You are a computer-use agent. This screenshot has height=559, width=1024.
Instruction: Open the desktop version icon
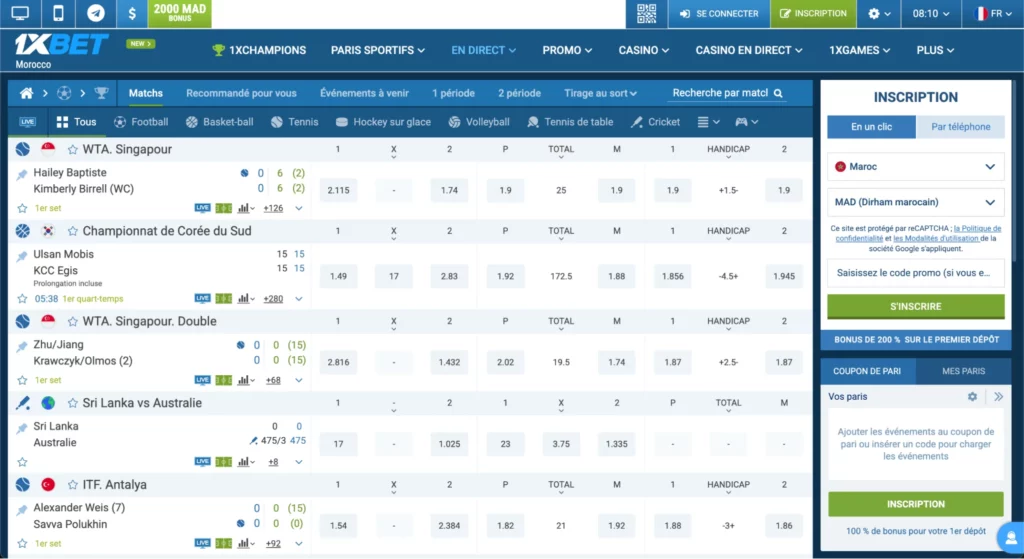[20, 13]
